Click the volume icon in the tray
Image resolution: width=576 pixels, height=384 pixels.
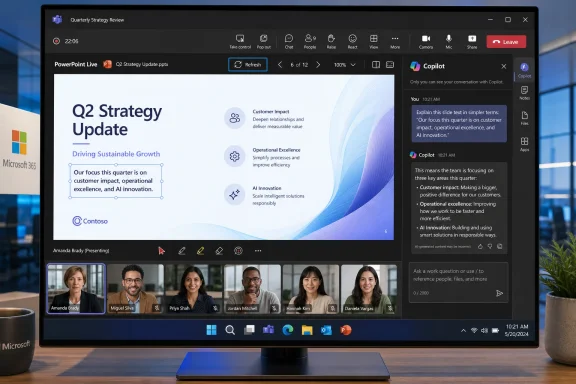(485, 331)
